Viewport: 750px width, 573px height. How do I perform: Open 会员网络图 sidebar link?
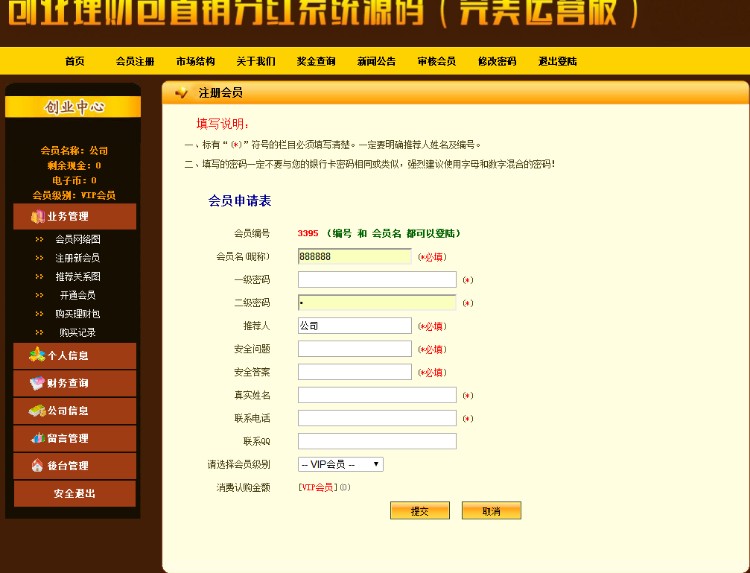click(77, 239)
